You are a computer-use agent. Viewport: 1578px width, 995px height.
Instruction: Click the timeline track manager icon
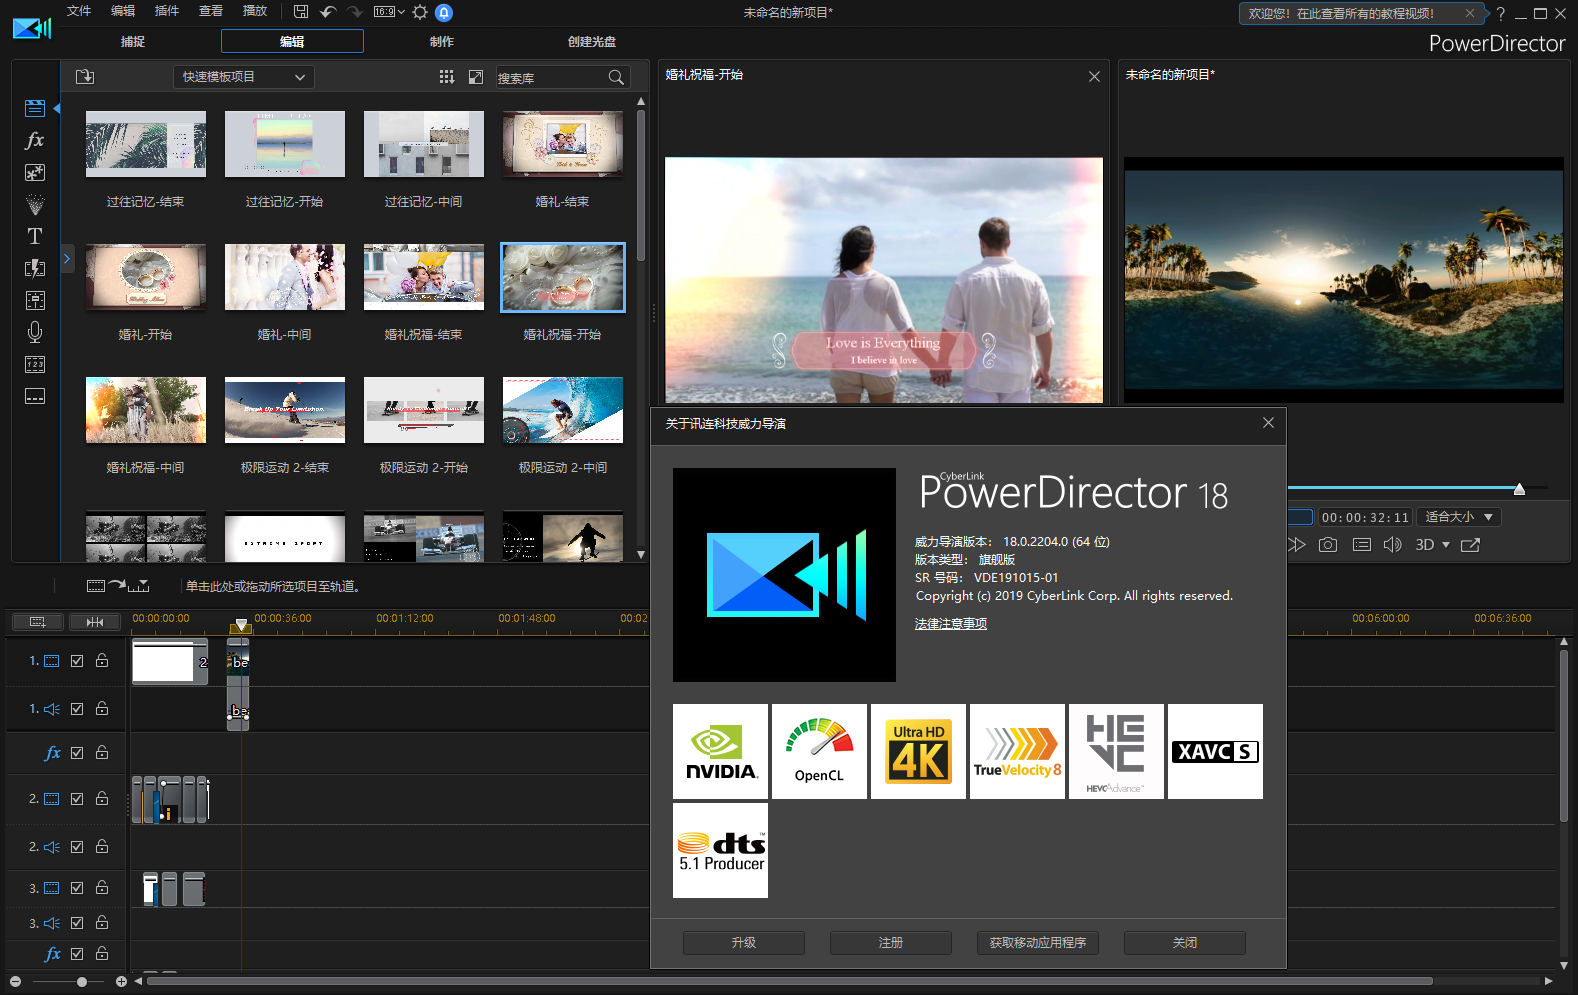38,622
